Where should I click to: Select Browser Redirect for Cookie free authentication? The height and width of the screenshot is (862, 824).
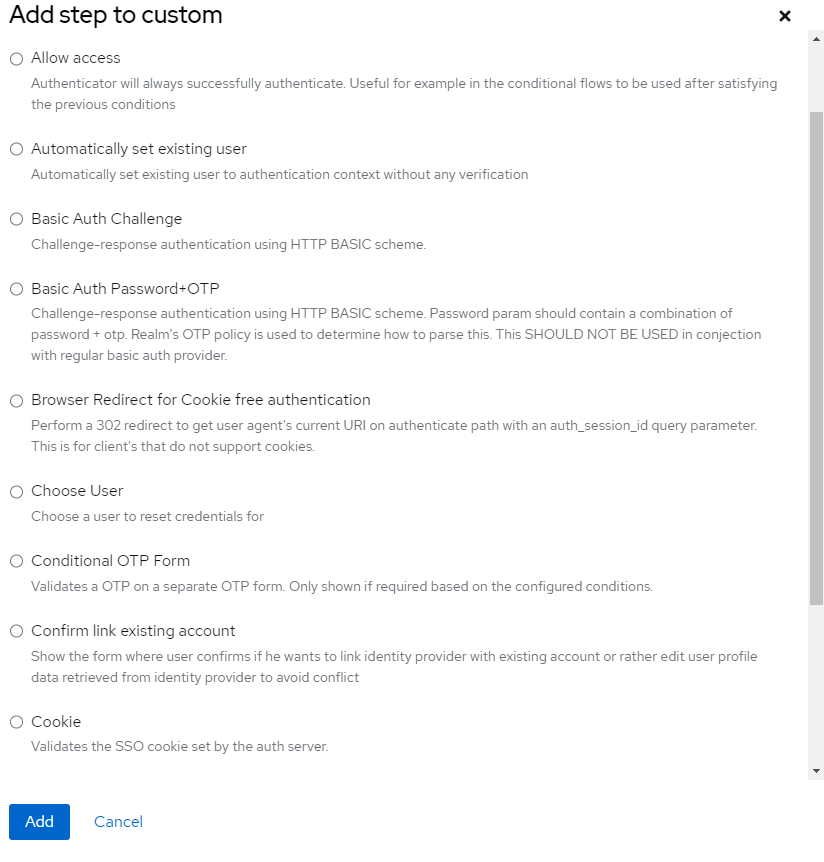pos(16,400)
